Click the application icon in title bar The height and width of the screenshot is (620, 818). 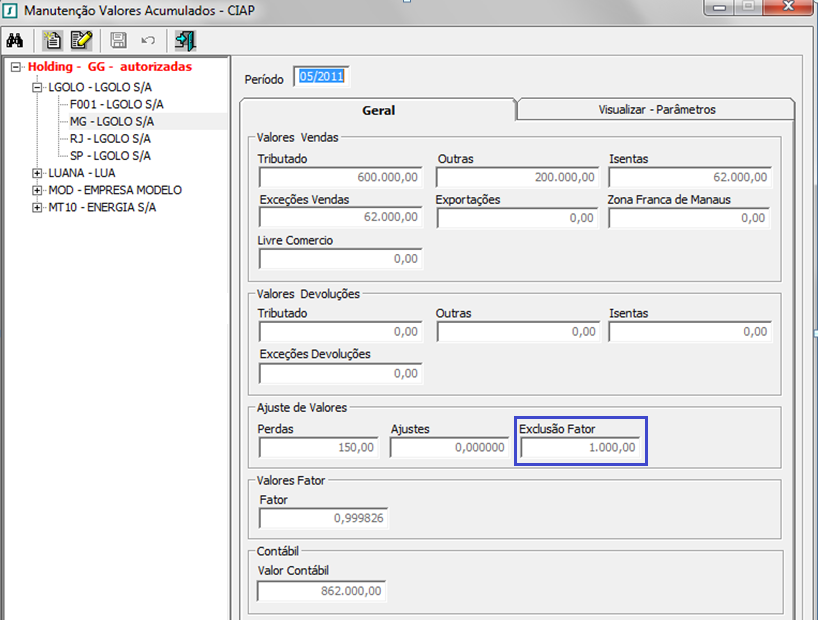(x=10, y=11)
